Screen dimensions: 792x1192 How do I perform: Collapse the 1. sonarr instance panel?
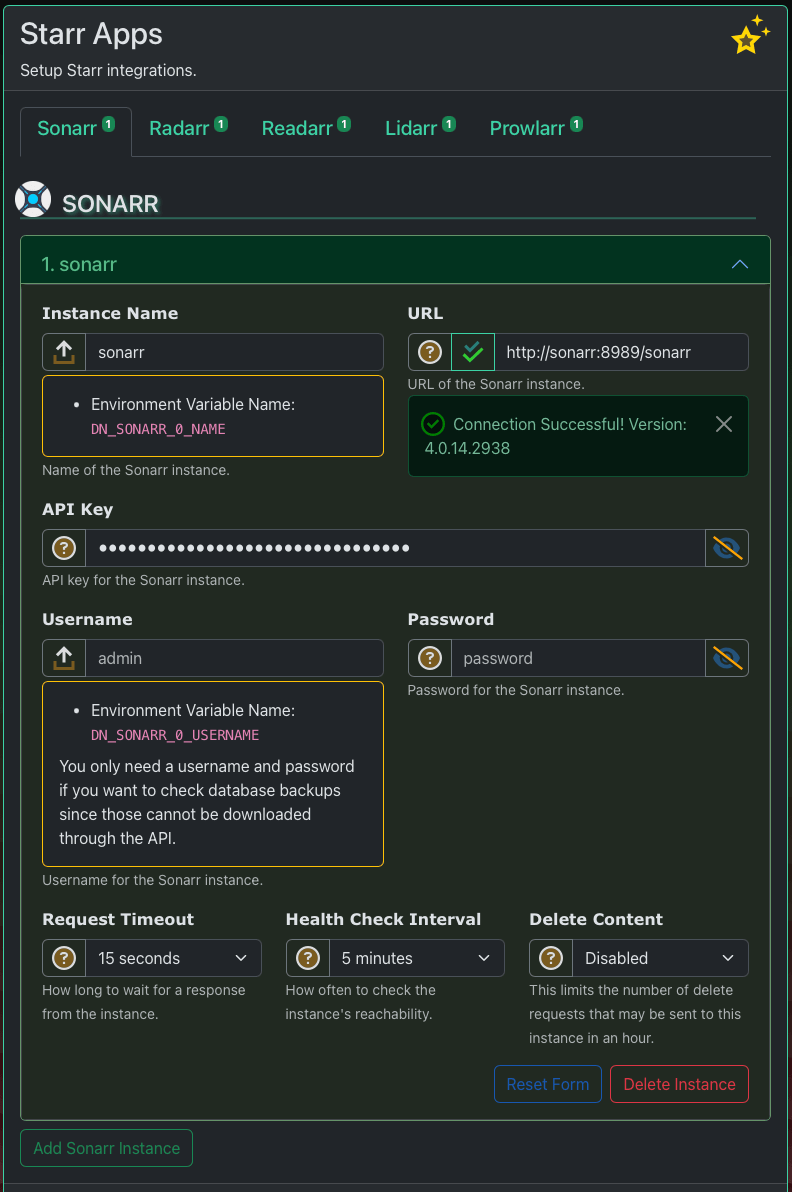click(740, 264)
